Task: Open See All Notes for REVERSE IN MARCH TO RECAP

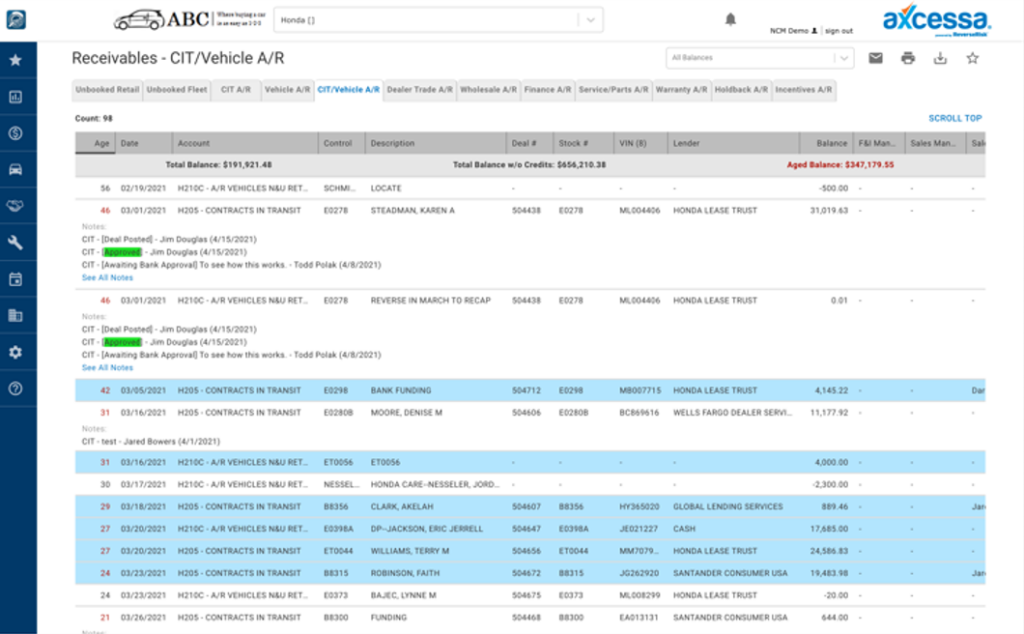Action: pyautogui.click(x=107, y=368)
